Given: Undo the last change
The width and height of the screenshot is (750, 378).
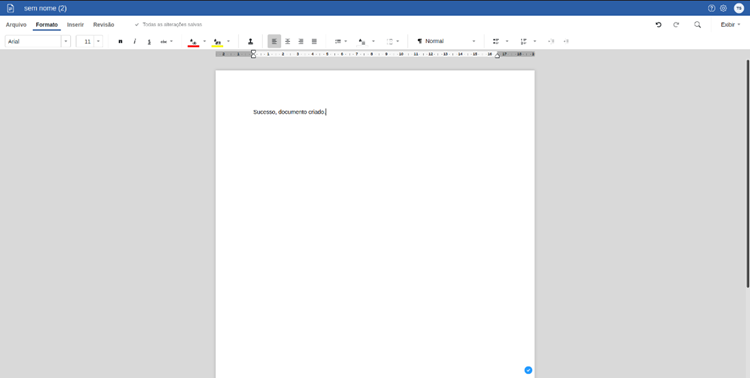Looking at the screenshot, I should 658,24.
